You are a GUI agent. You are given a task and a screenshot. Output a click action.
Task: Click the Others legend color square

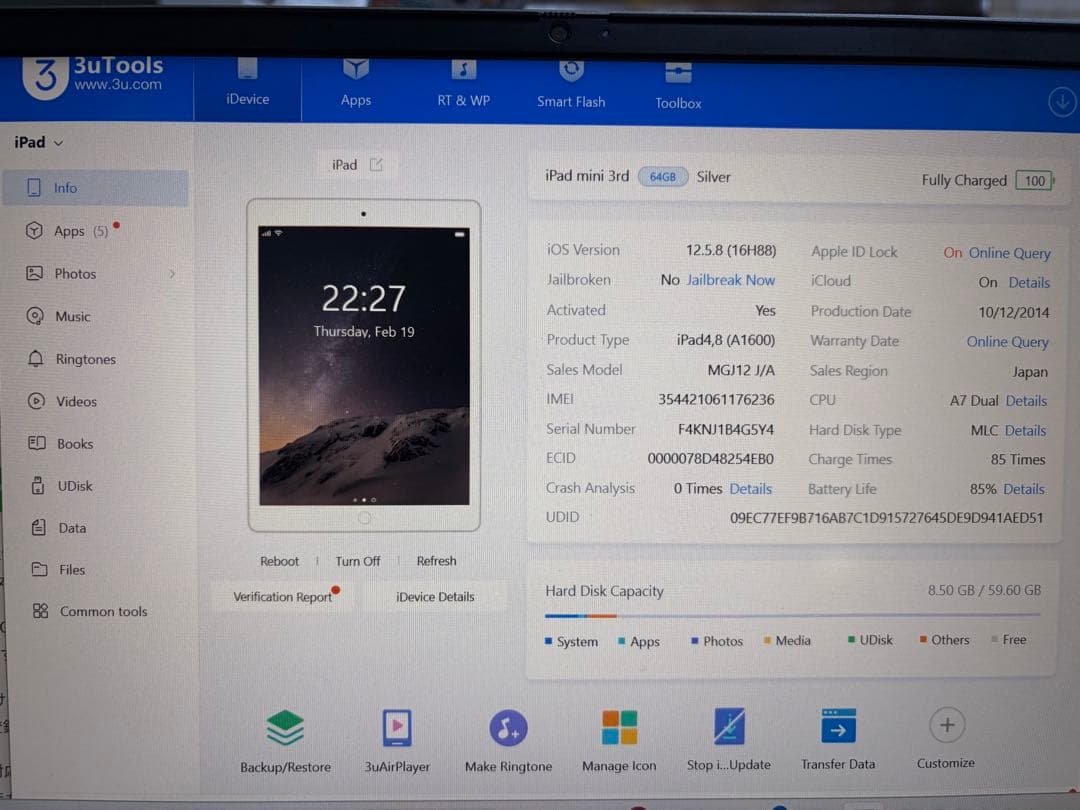(923, 640)
